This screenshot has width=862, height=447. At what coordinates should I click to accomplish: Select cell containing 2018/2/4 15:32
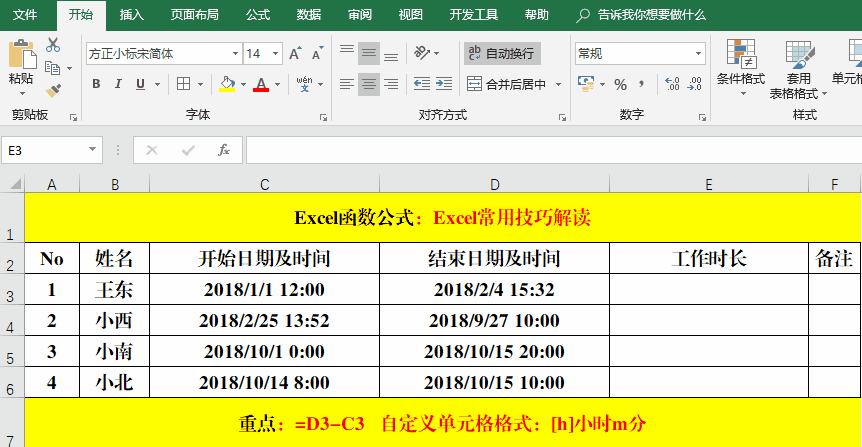(x=495, y=289)
